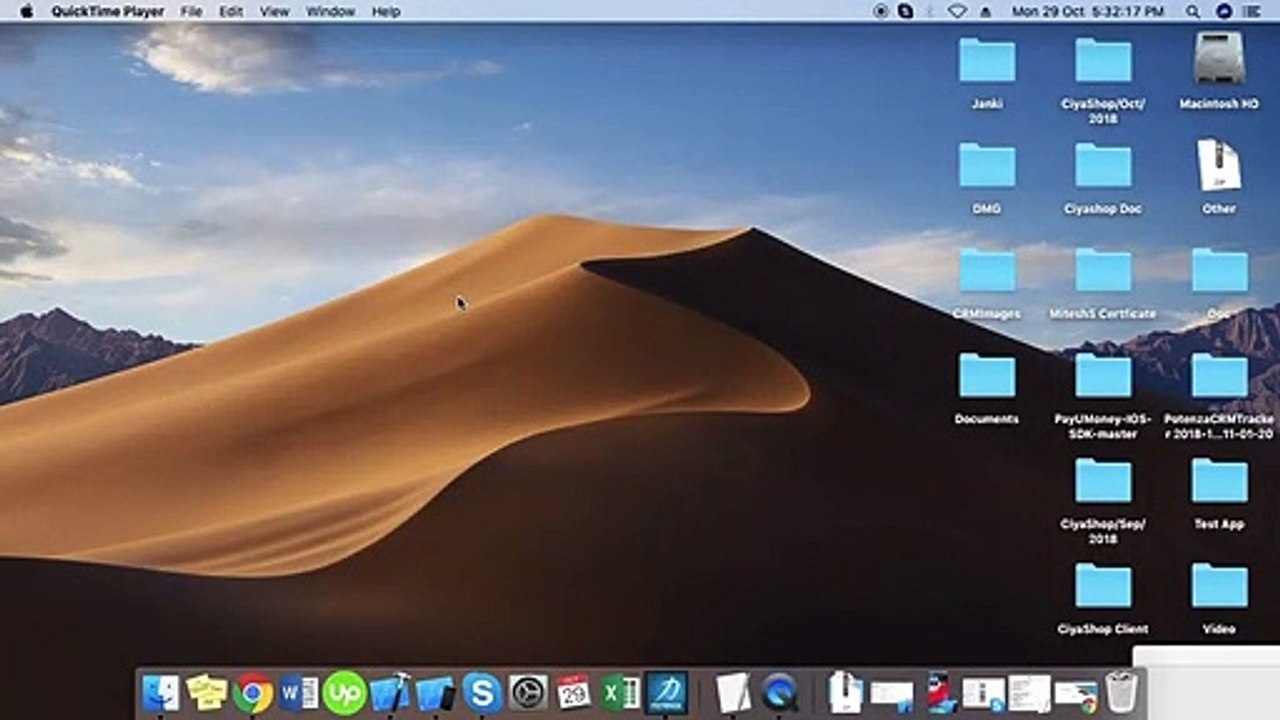
Task: Open the Apple menu
Action: 26,11
